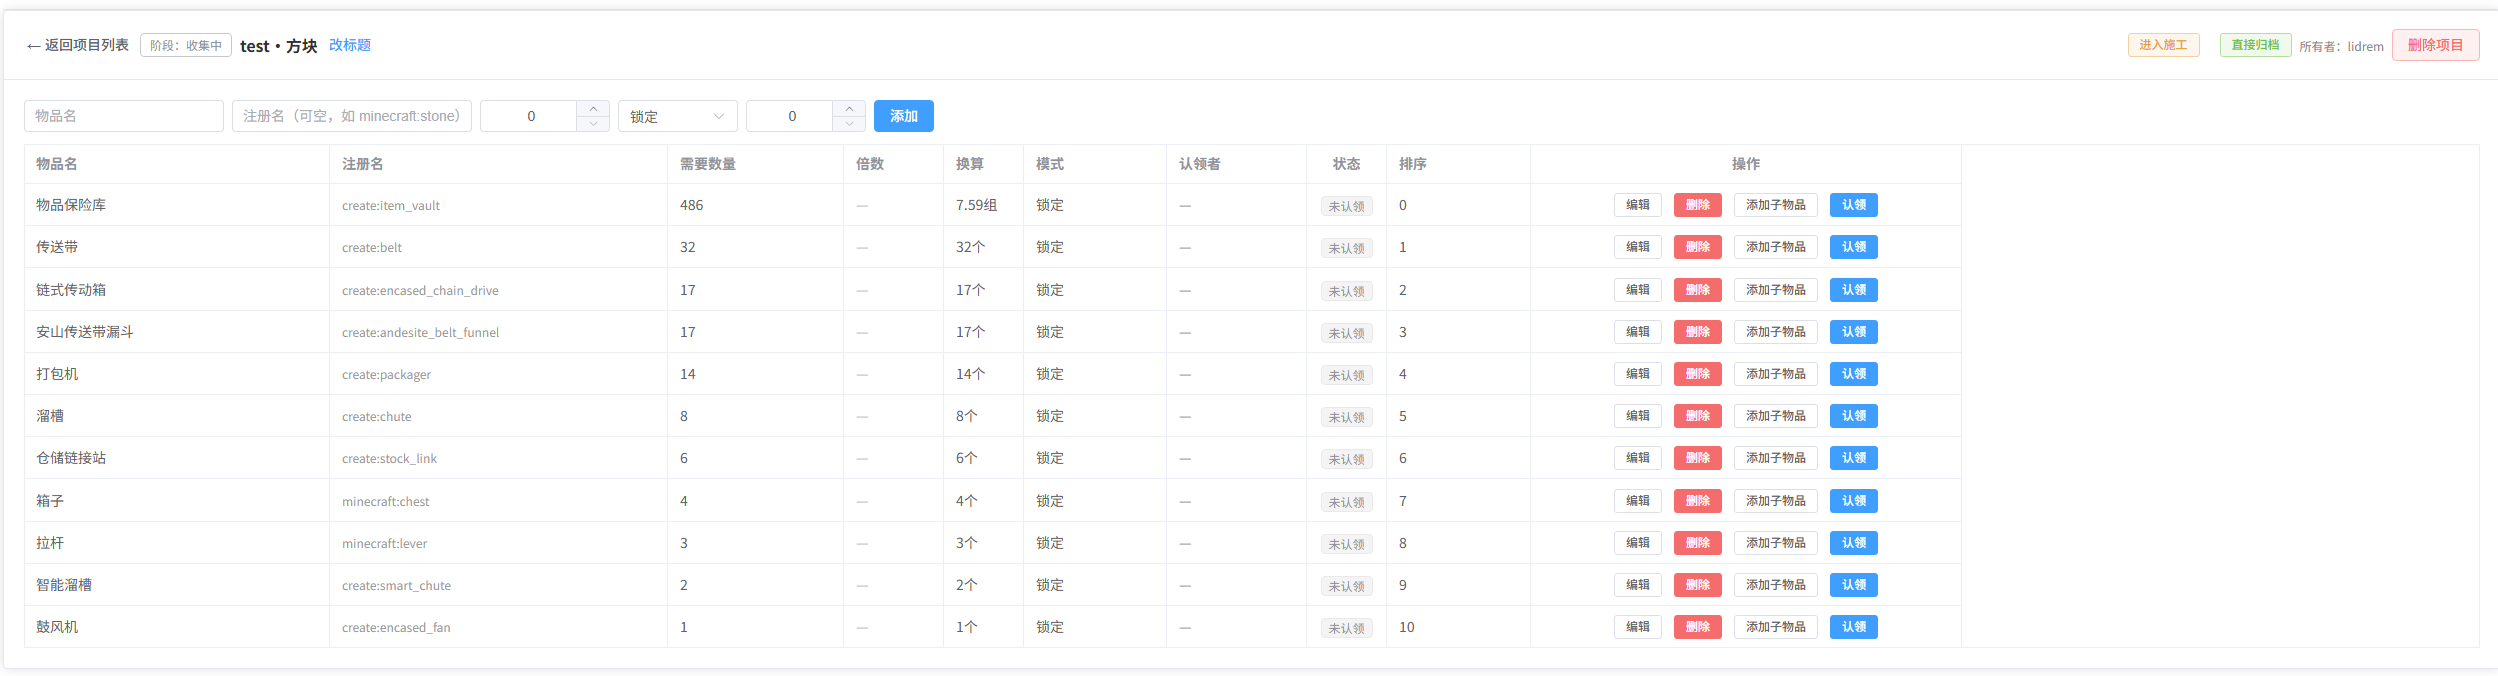Screen dimensions: 2498x676
Task: Claim the 链式传动箱 item
Action: pos(1854,290)
